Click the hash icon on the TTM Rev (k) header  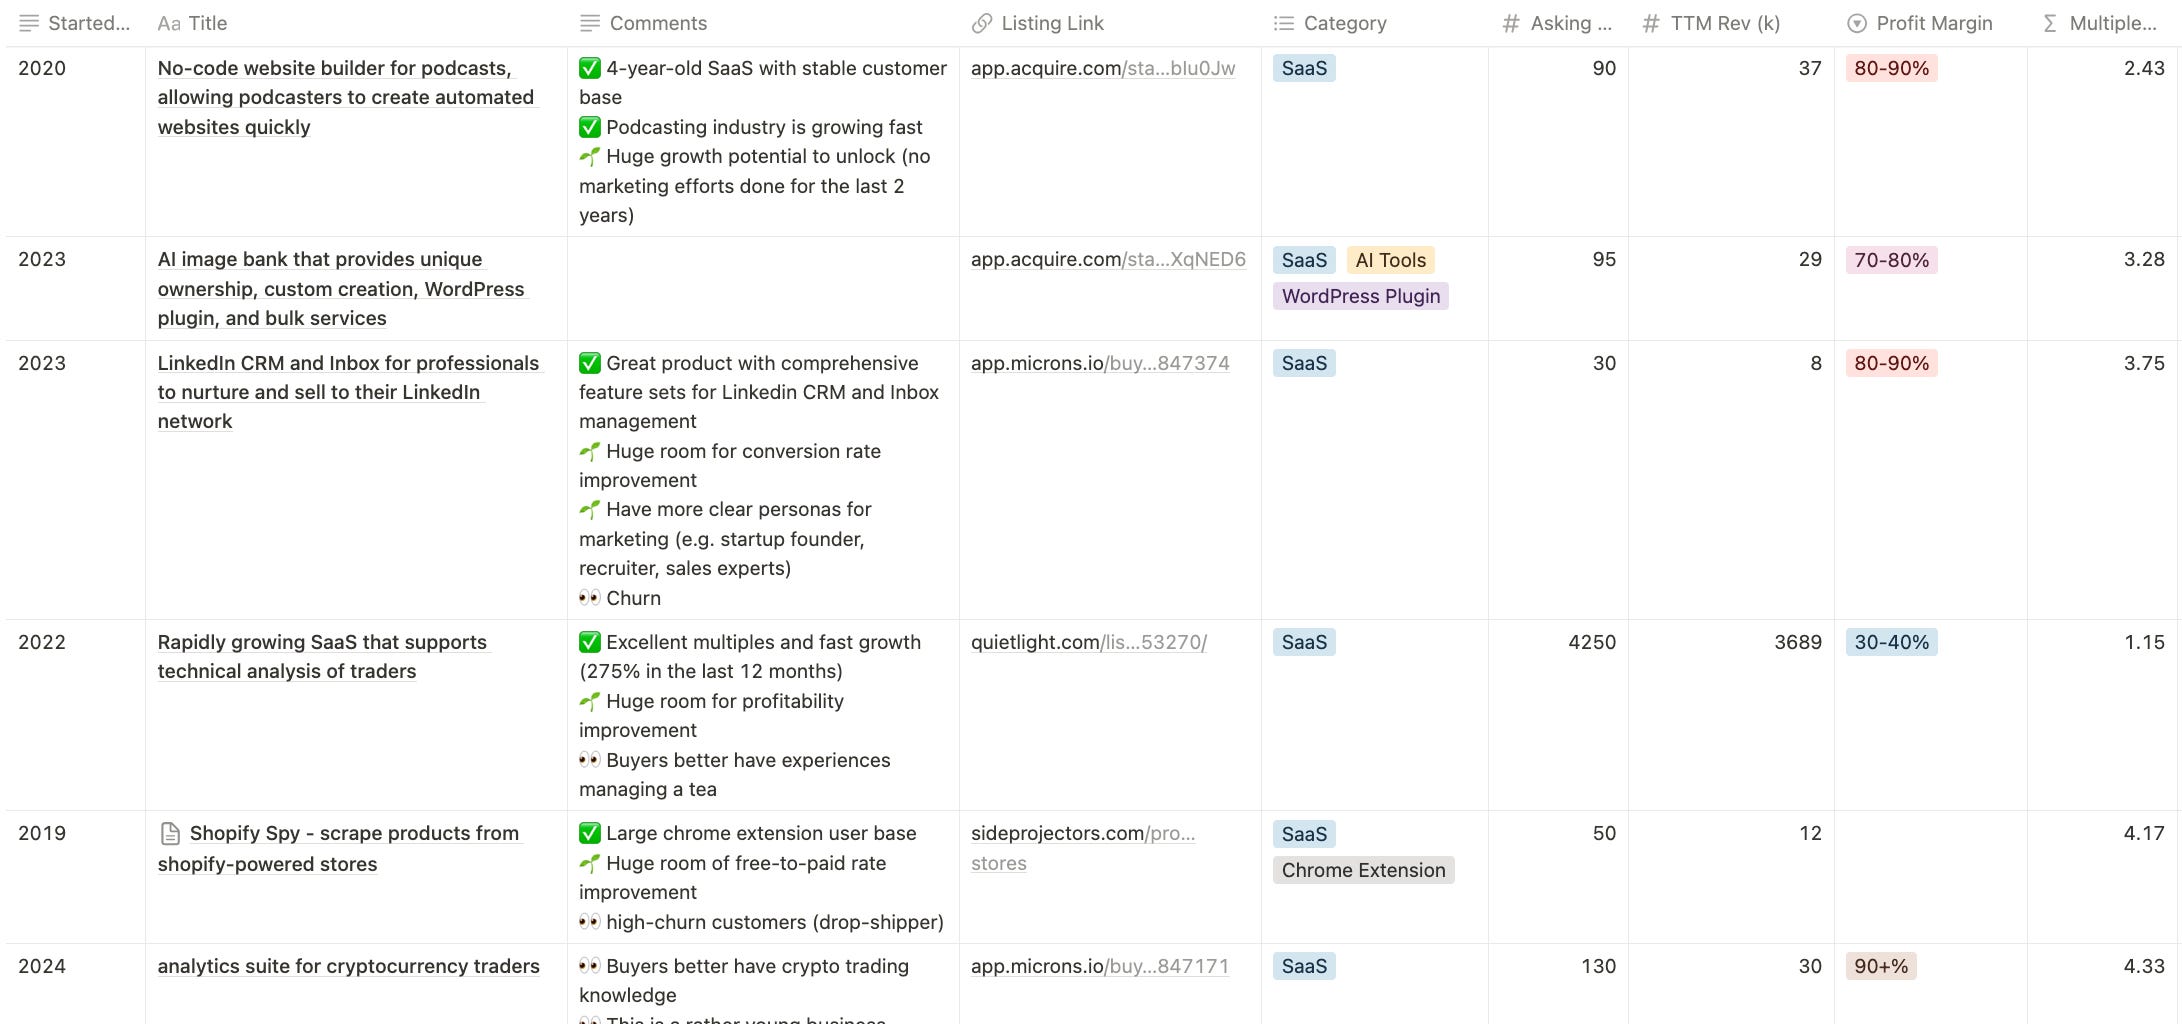coord(1650,22)
